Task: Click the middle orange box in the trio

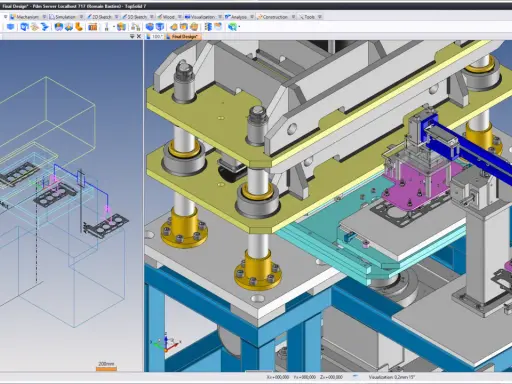Action: pos(184,27)
